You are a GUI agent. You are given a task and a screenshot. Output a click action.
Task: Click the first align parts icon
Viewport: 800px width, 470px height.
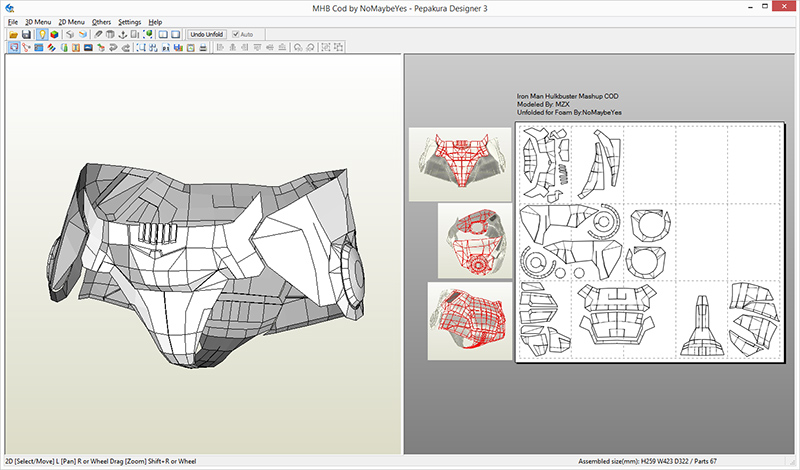(x=220, y=47)
